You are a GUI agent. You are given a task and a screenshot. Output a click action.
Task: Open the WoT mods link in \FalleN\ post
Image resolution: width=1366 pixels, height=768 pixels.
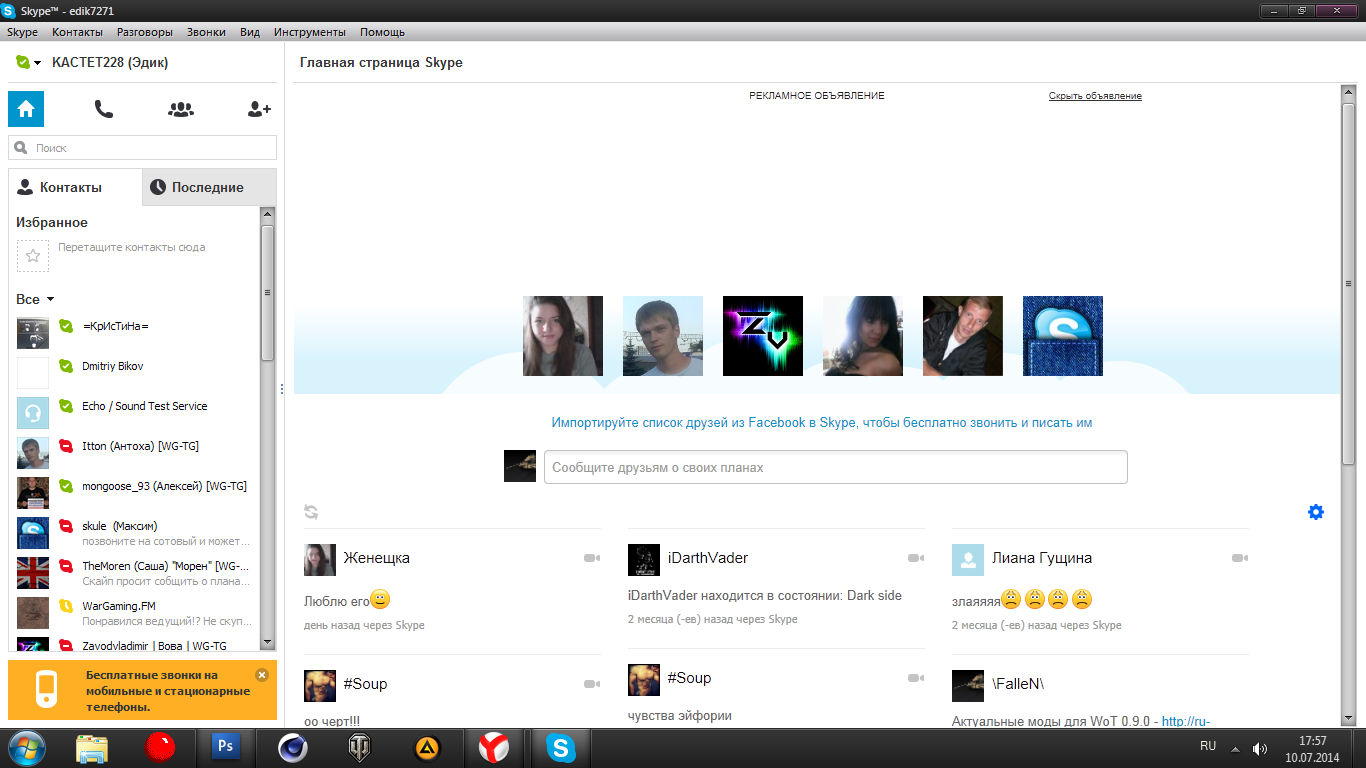click(x=1186, y=721)
